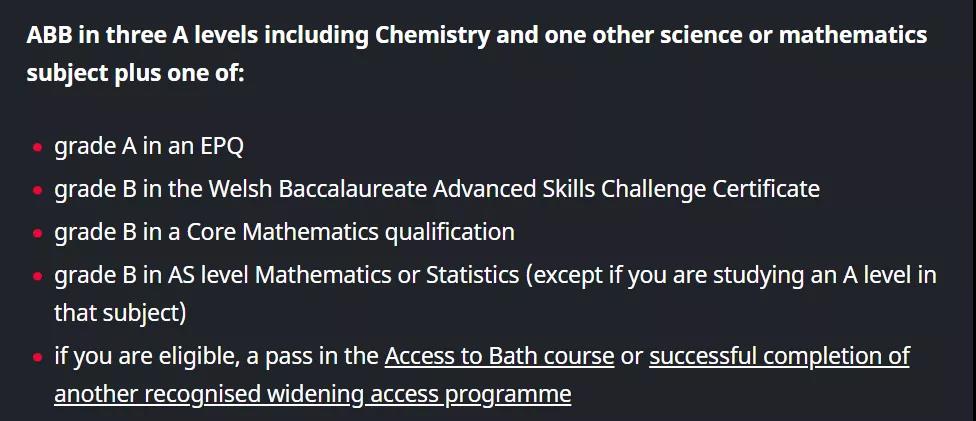Click the red bullet beside AS level Mathematics item
Viewport: 976px width, 421px height.
click(x=39, y=276)
